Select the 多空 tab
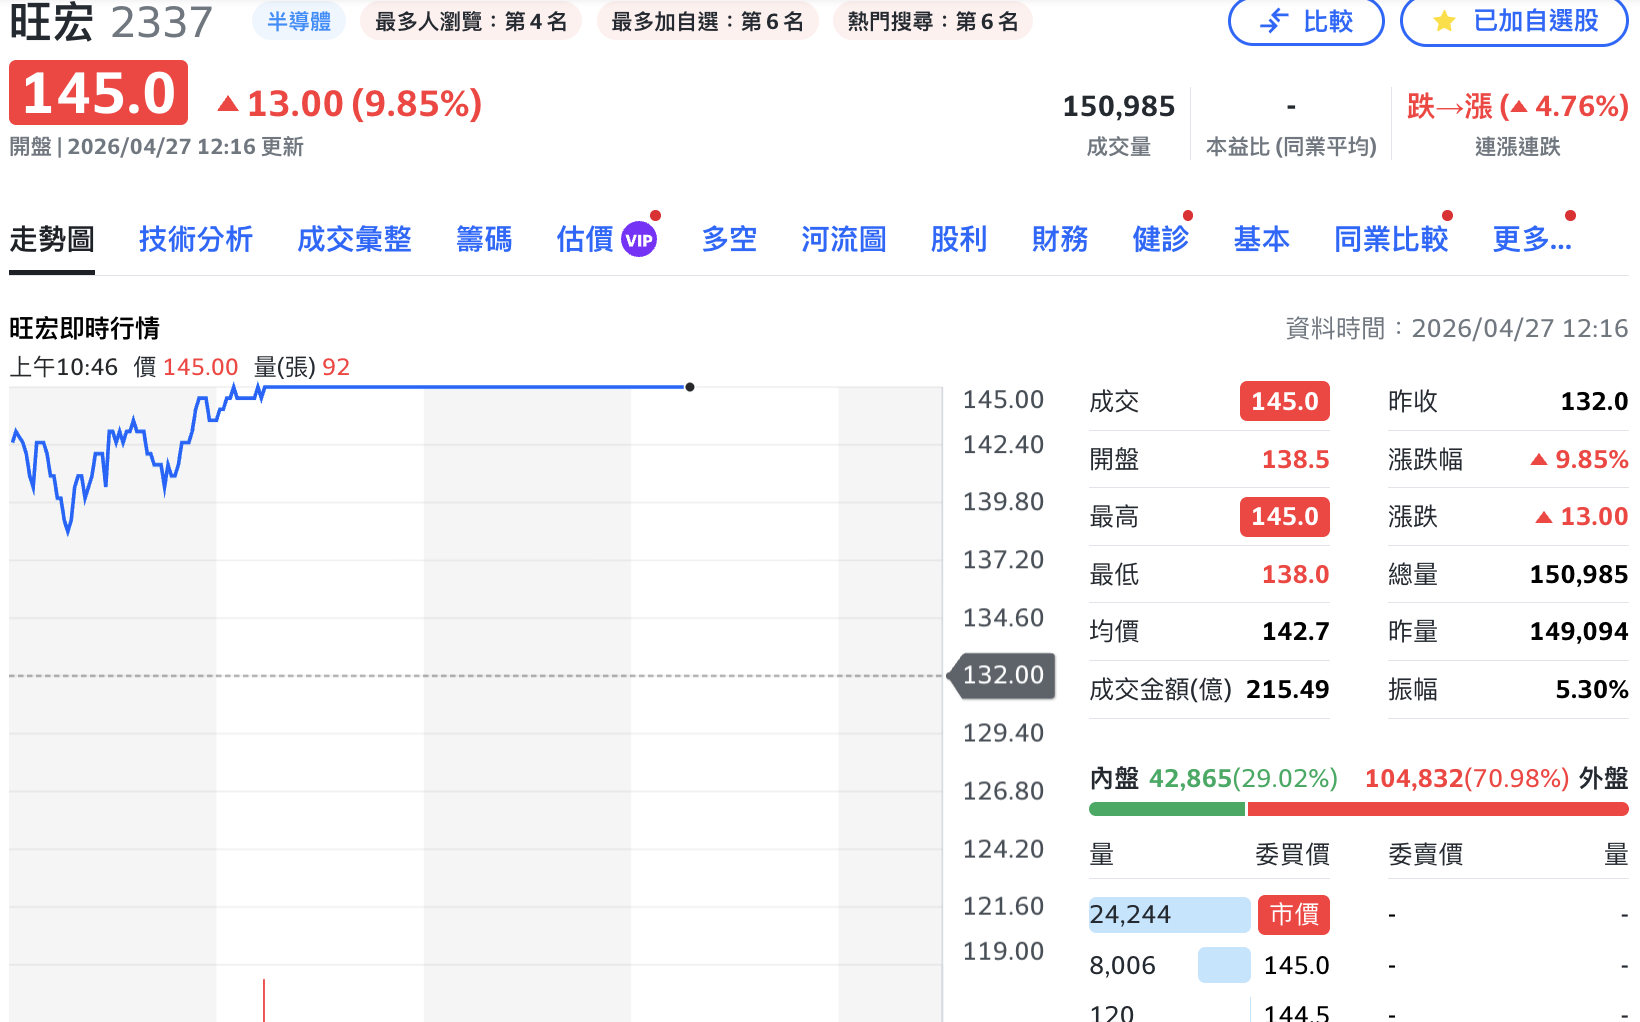1640x1022 pixels. point(729,240)
